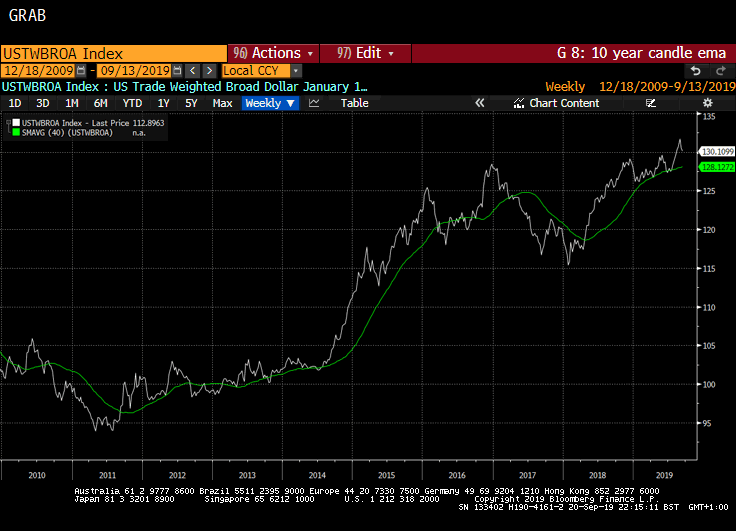
Task: Select the Max range tab
Action: (222, 103)
